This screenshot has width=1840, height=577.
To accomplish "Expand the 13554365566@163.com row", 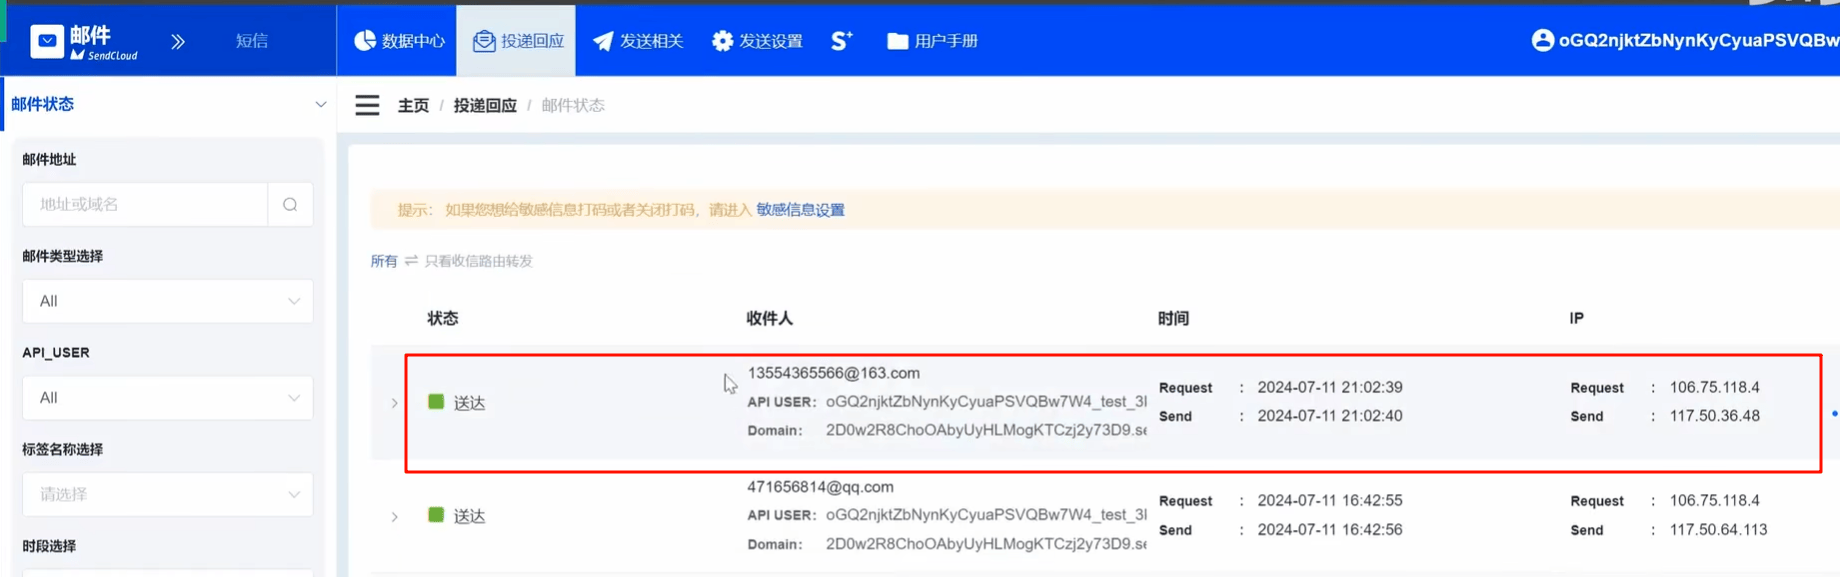I will pos(395,403).
